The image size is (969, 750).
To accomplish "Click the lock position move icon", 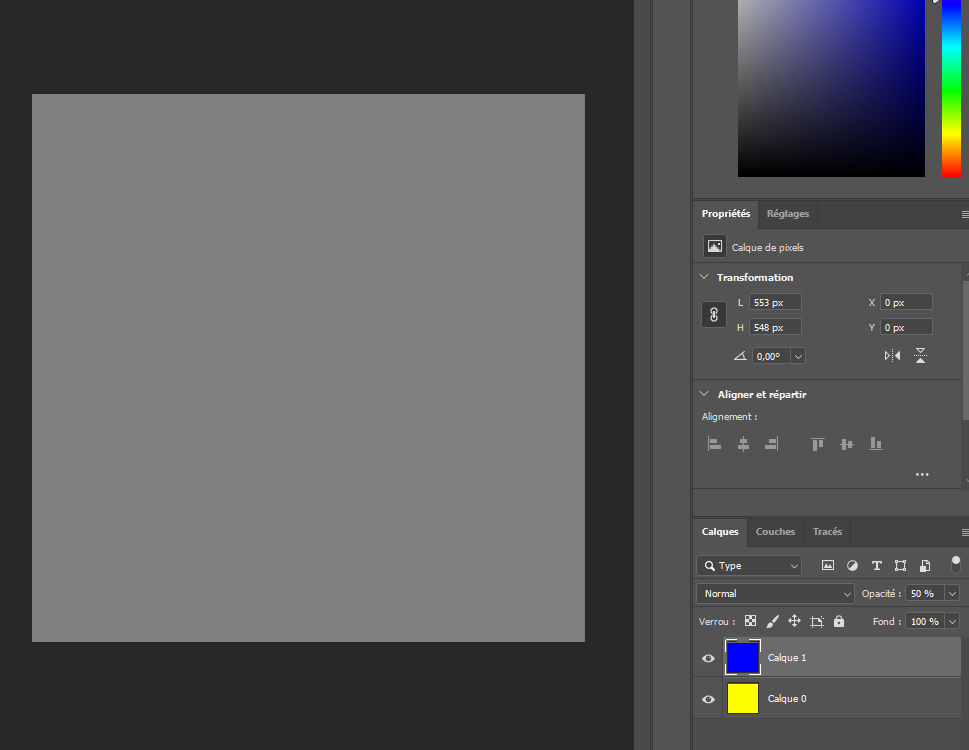I will [x=794, y=621].
